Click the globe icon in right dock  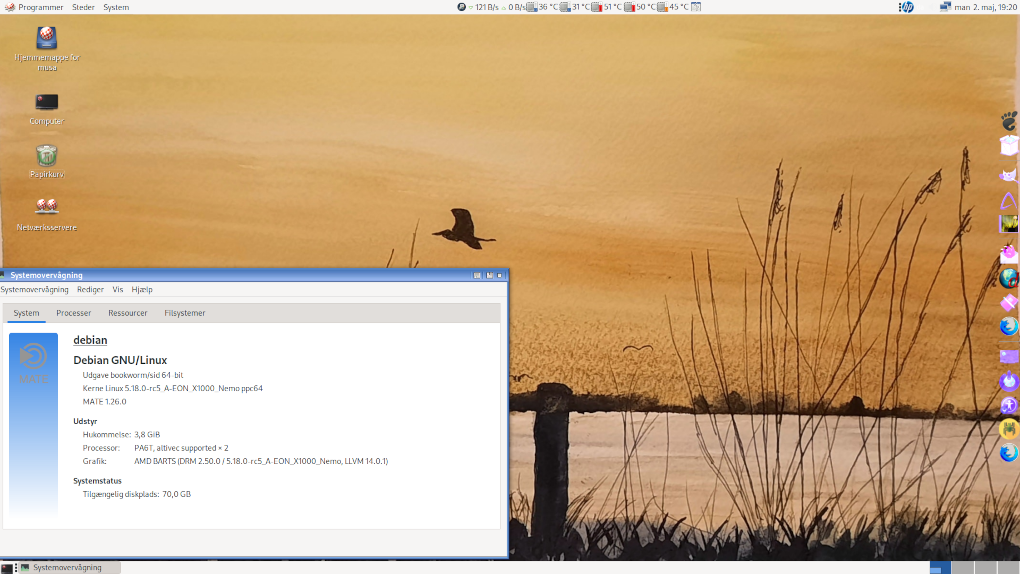(1009, 278)
